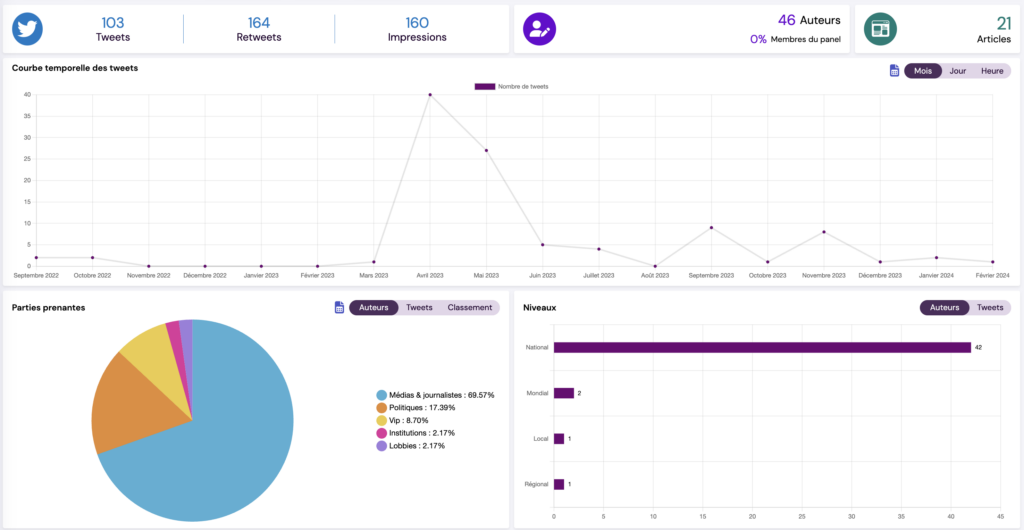Open Classement view in Parties prenantes
Viewport: 1024px width, 530px height.
coord(469,307)
